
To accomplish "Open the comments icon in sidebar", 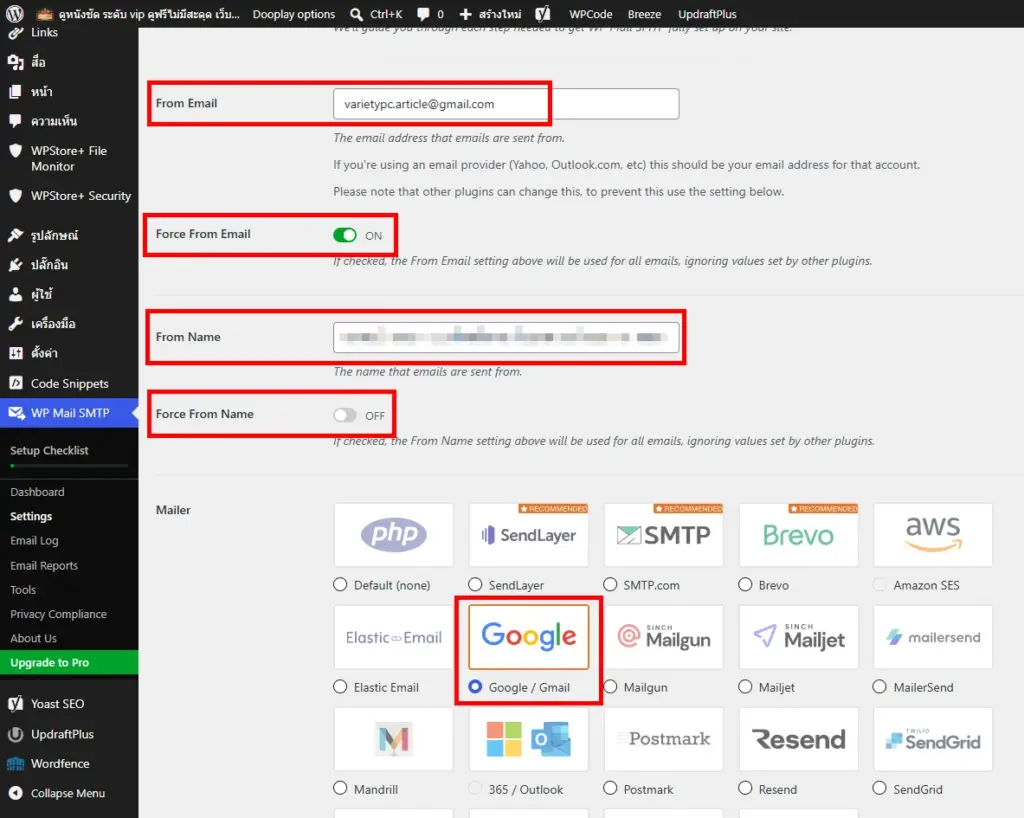I will [16, 121].
